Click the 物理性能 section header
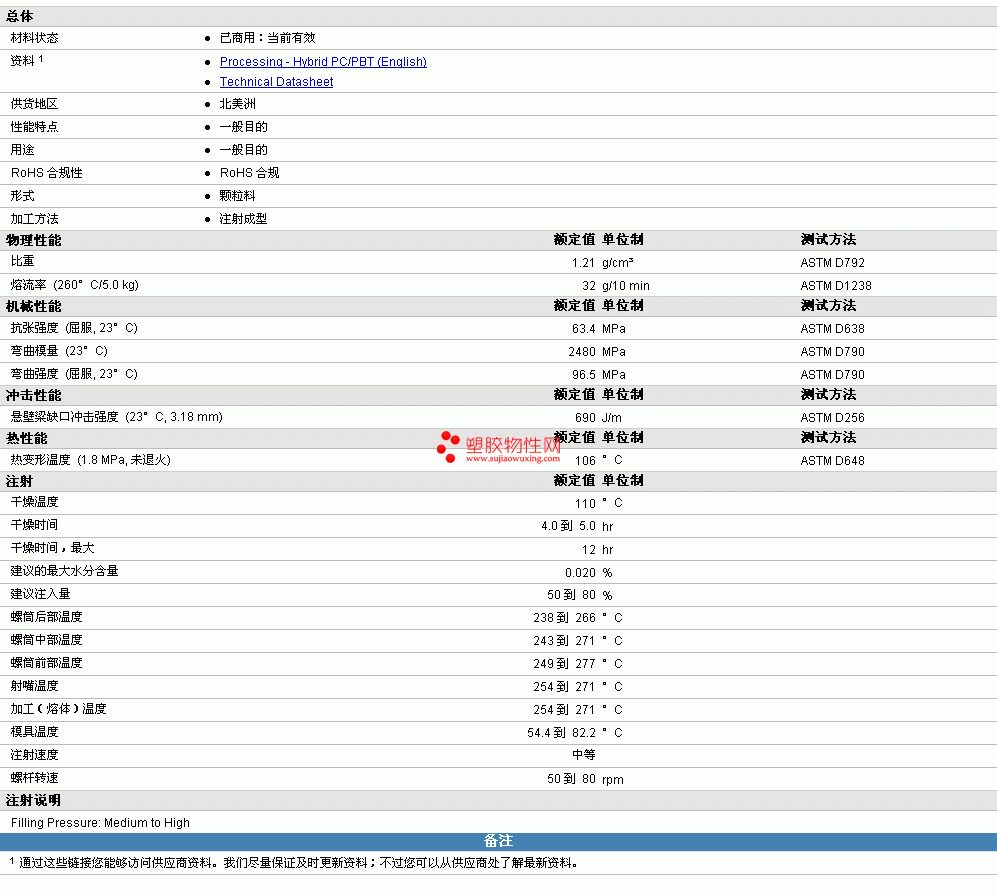The width and height of the screenshot is (997, 896). point(34,240)
